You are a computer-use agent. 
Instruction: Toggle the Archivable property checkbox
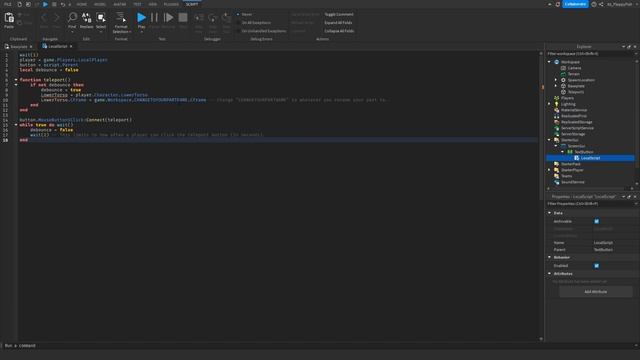coord(597,221)
